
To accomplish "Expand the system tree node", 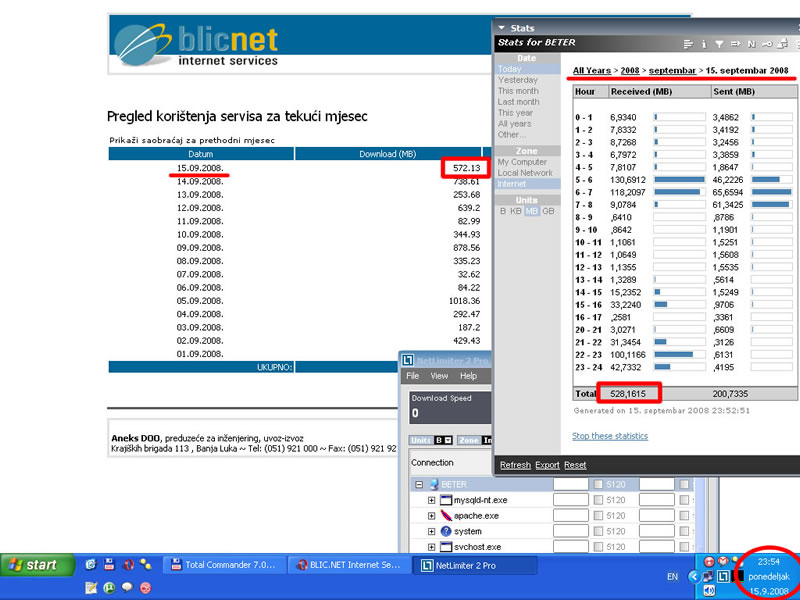I will 431,532.
